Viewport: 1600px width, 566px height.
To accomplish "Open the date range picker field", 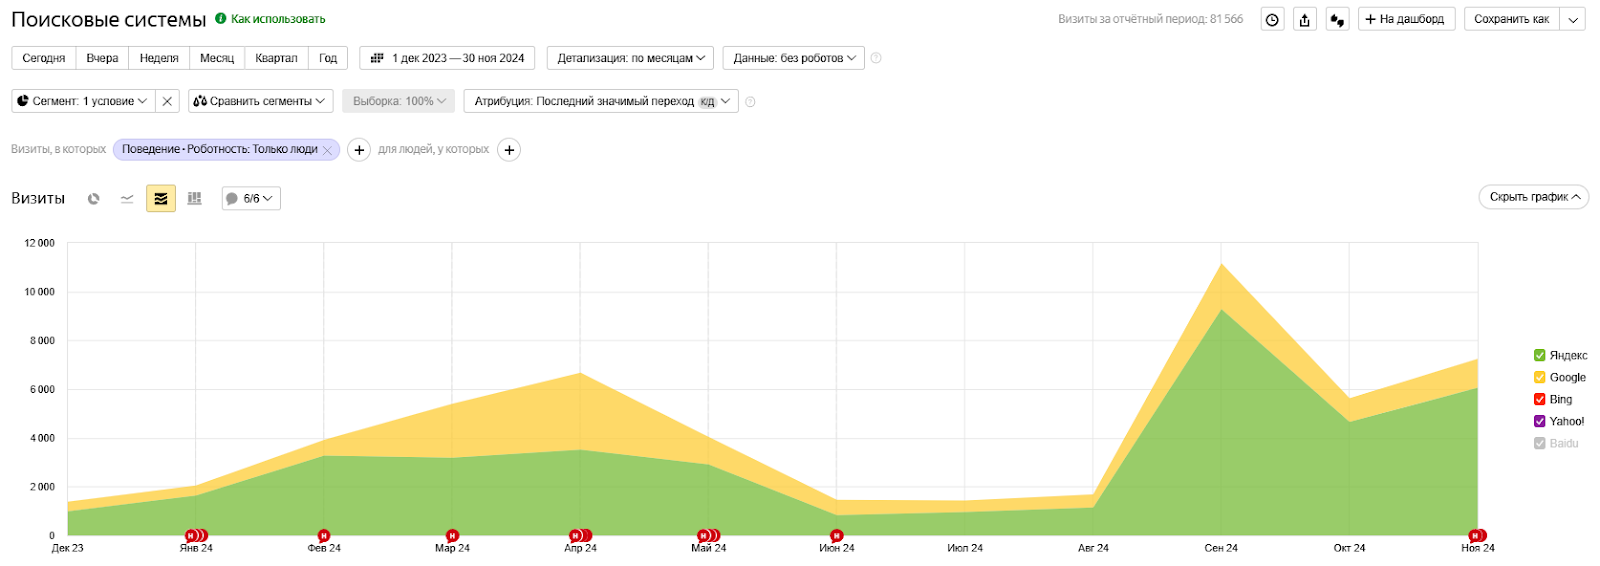I will point(447,58).
